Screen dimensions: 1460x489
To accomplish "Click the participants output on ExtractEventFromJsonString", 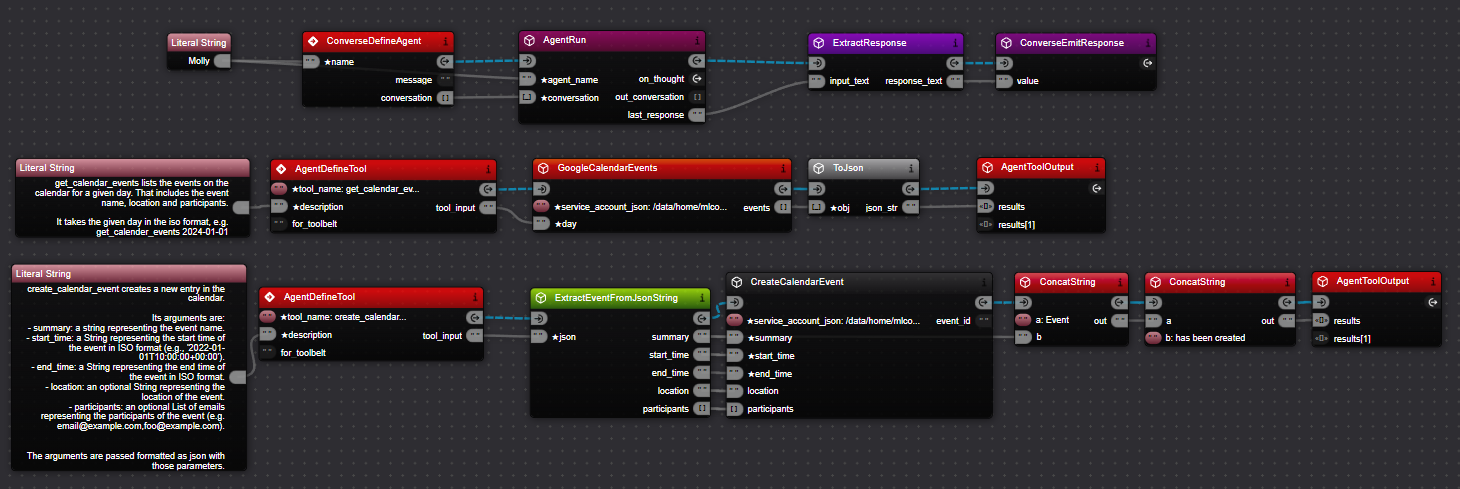I will click(x=702, y=409).
